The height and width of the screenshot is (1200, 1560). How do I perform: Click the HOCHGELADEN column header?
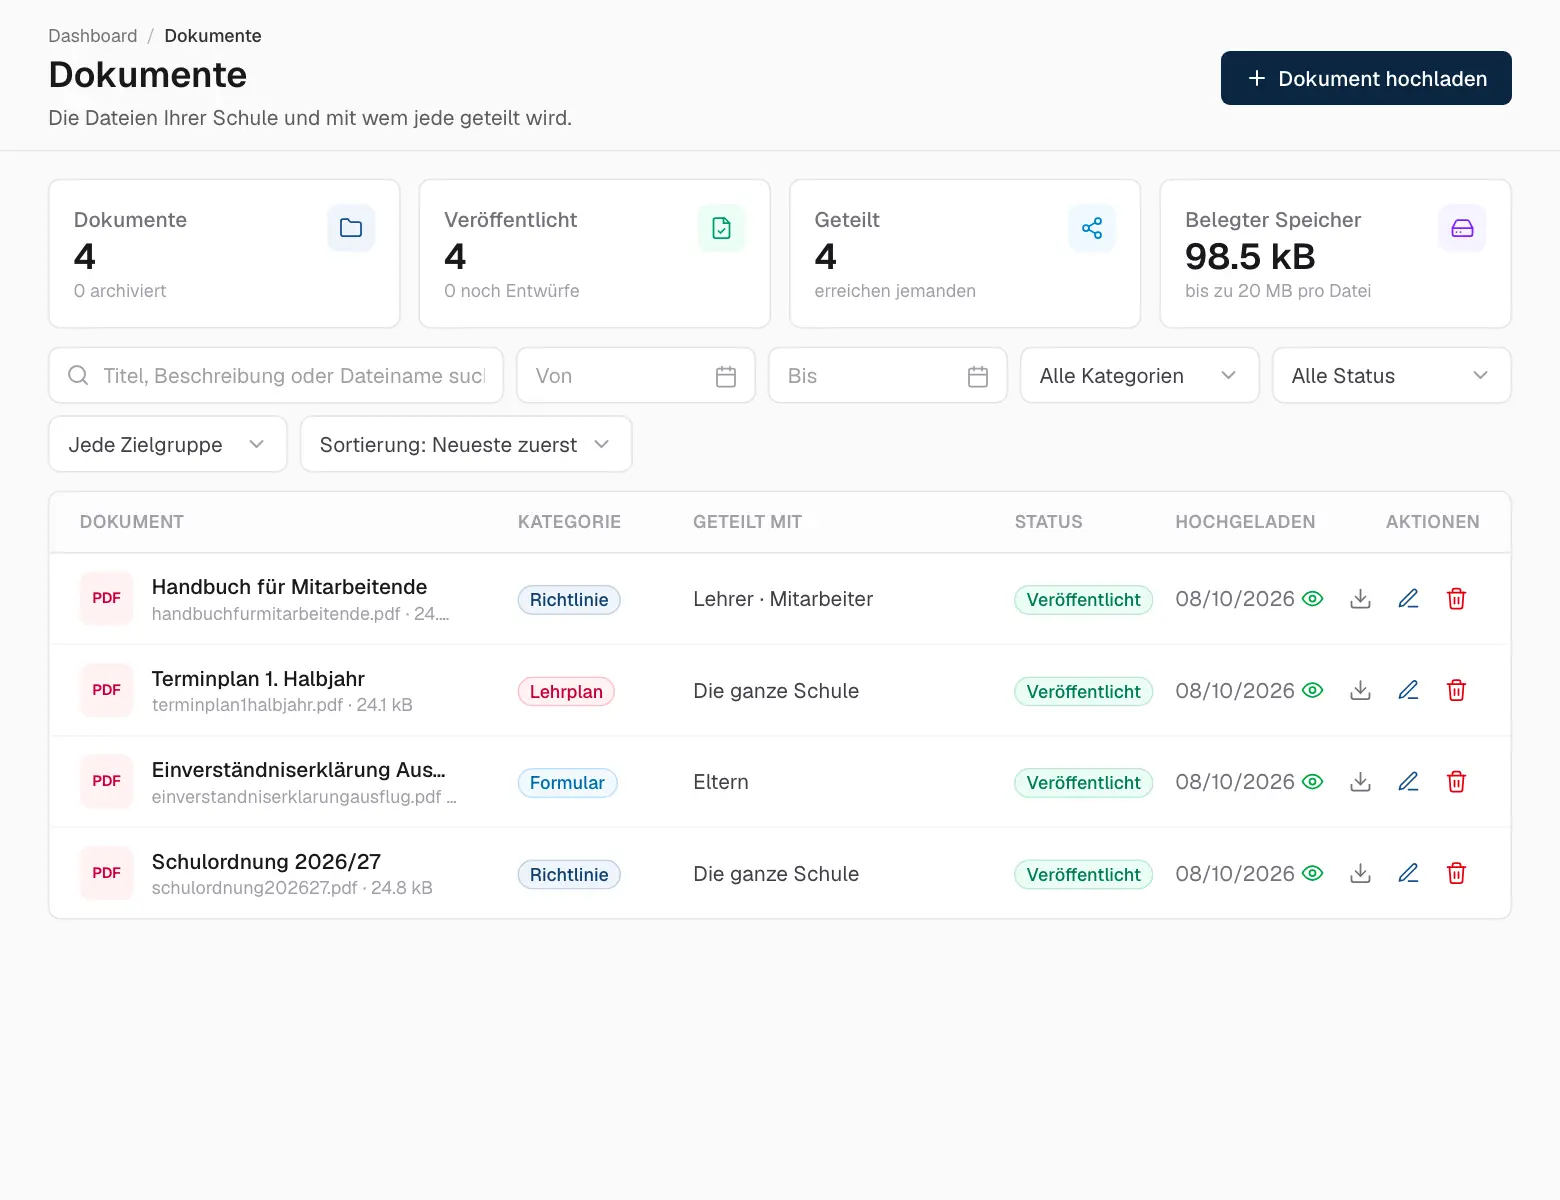[1245, 522]
